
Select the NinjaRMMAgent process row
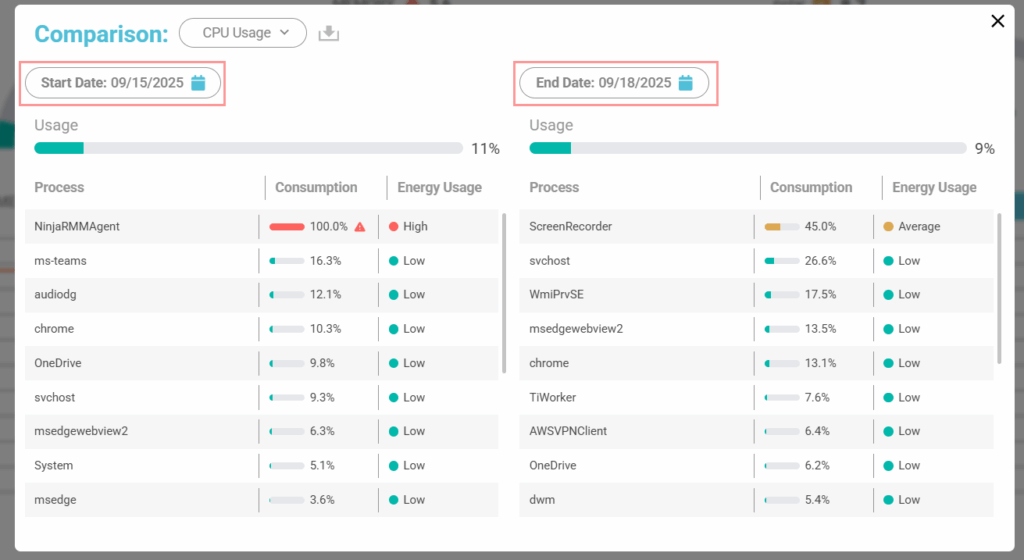140,227
